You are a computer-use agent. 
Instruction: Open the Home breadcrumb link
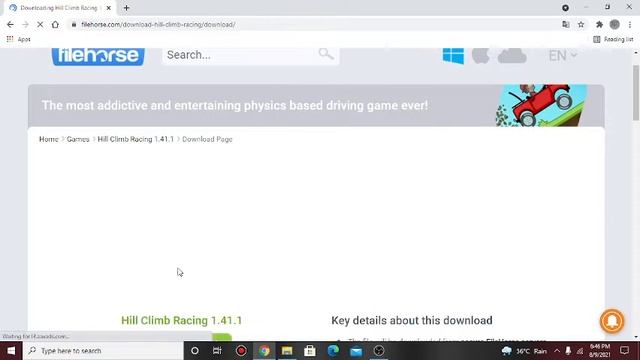tap(49, 139)
